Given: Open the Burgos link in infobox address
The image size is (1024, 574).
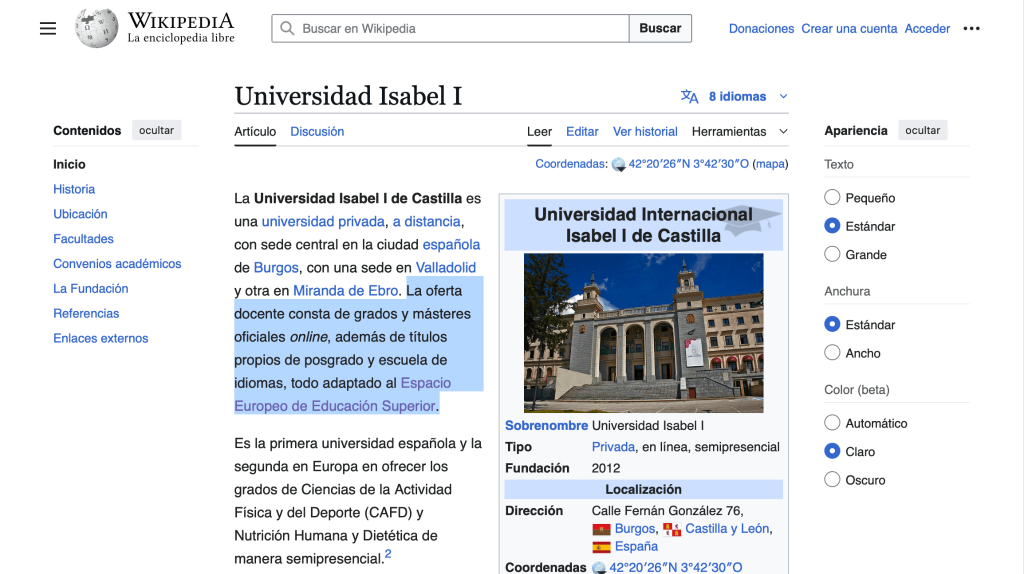Looking at the screenshot, I should point(635,528).
